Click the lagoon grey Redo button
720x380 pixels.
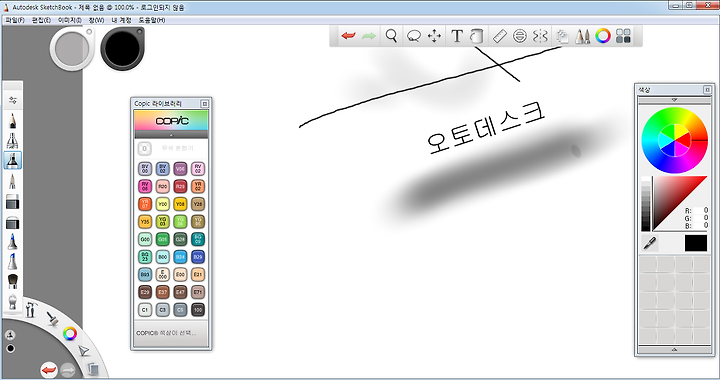(68, 370)
